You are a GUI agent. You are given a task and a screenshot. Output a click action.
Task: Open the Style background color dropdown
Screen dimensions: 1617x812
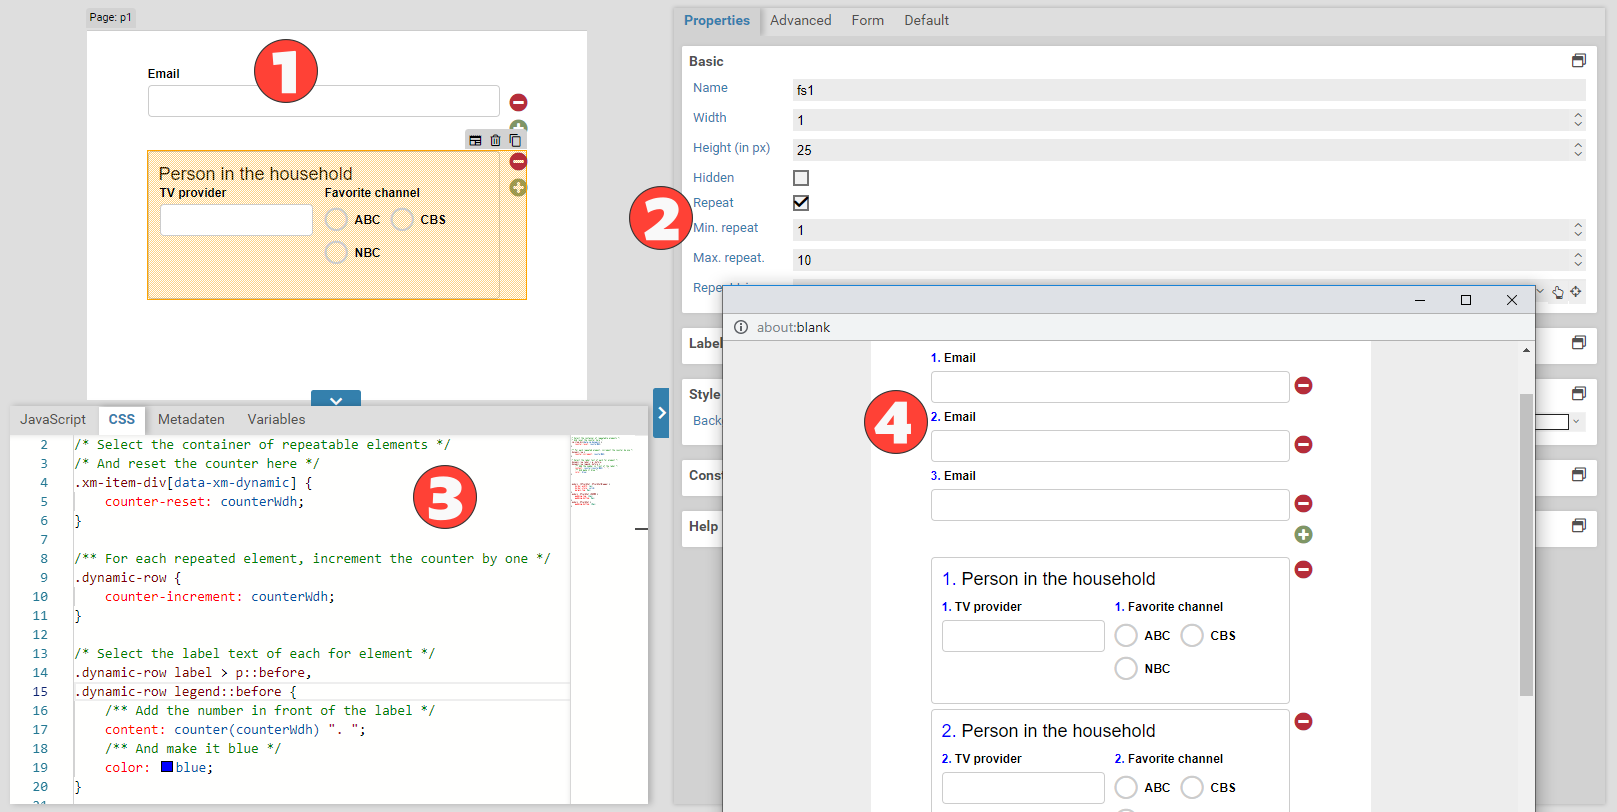tap(1576, 422)
